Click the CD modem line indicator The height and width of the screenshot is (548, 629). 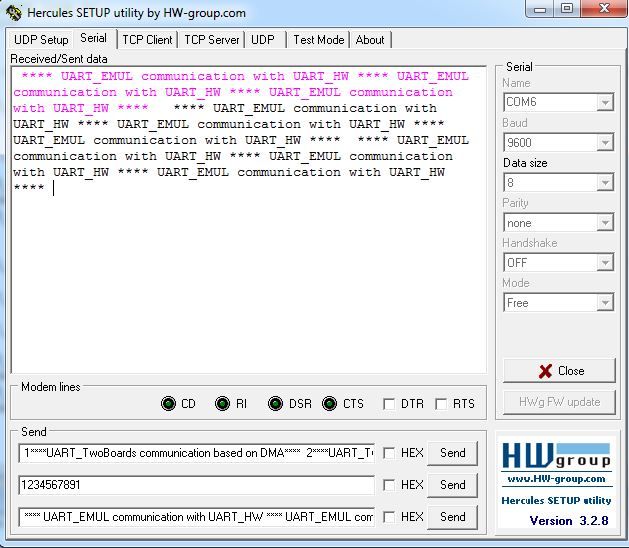(168, 403)
